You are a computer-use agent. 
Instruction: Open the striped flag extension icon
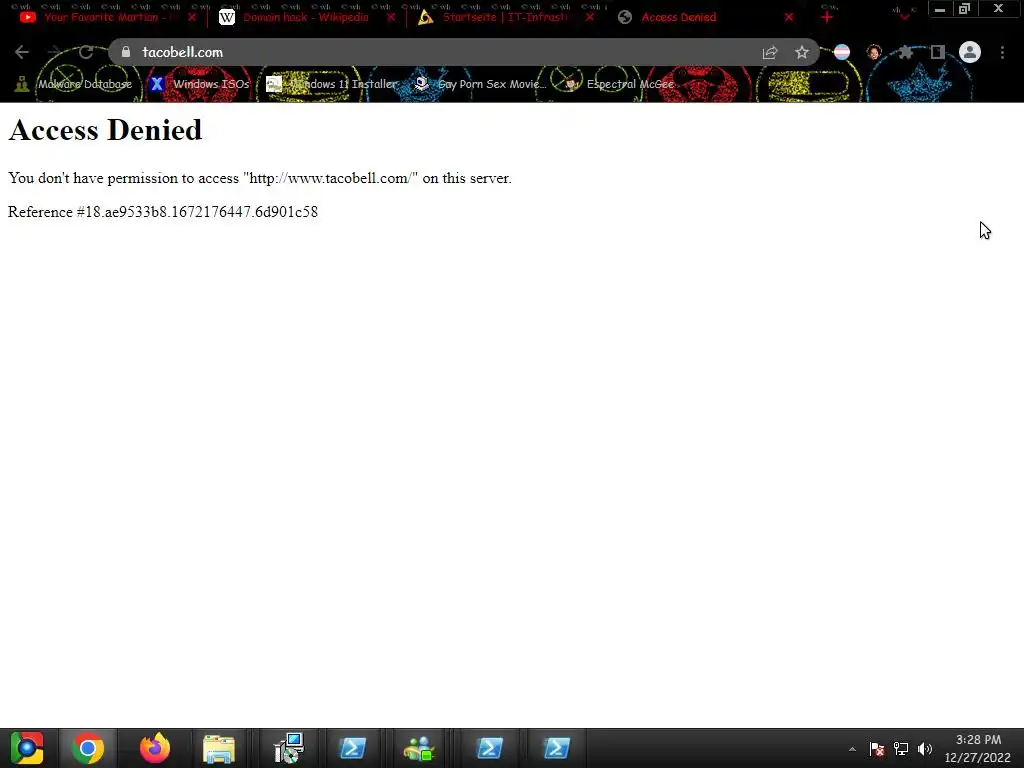842,52
